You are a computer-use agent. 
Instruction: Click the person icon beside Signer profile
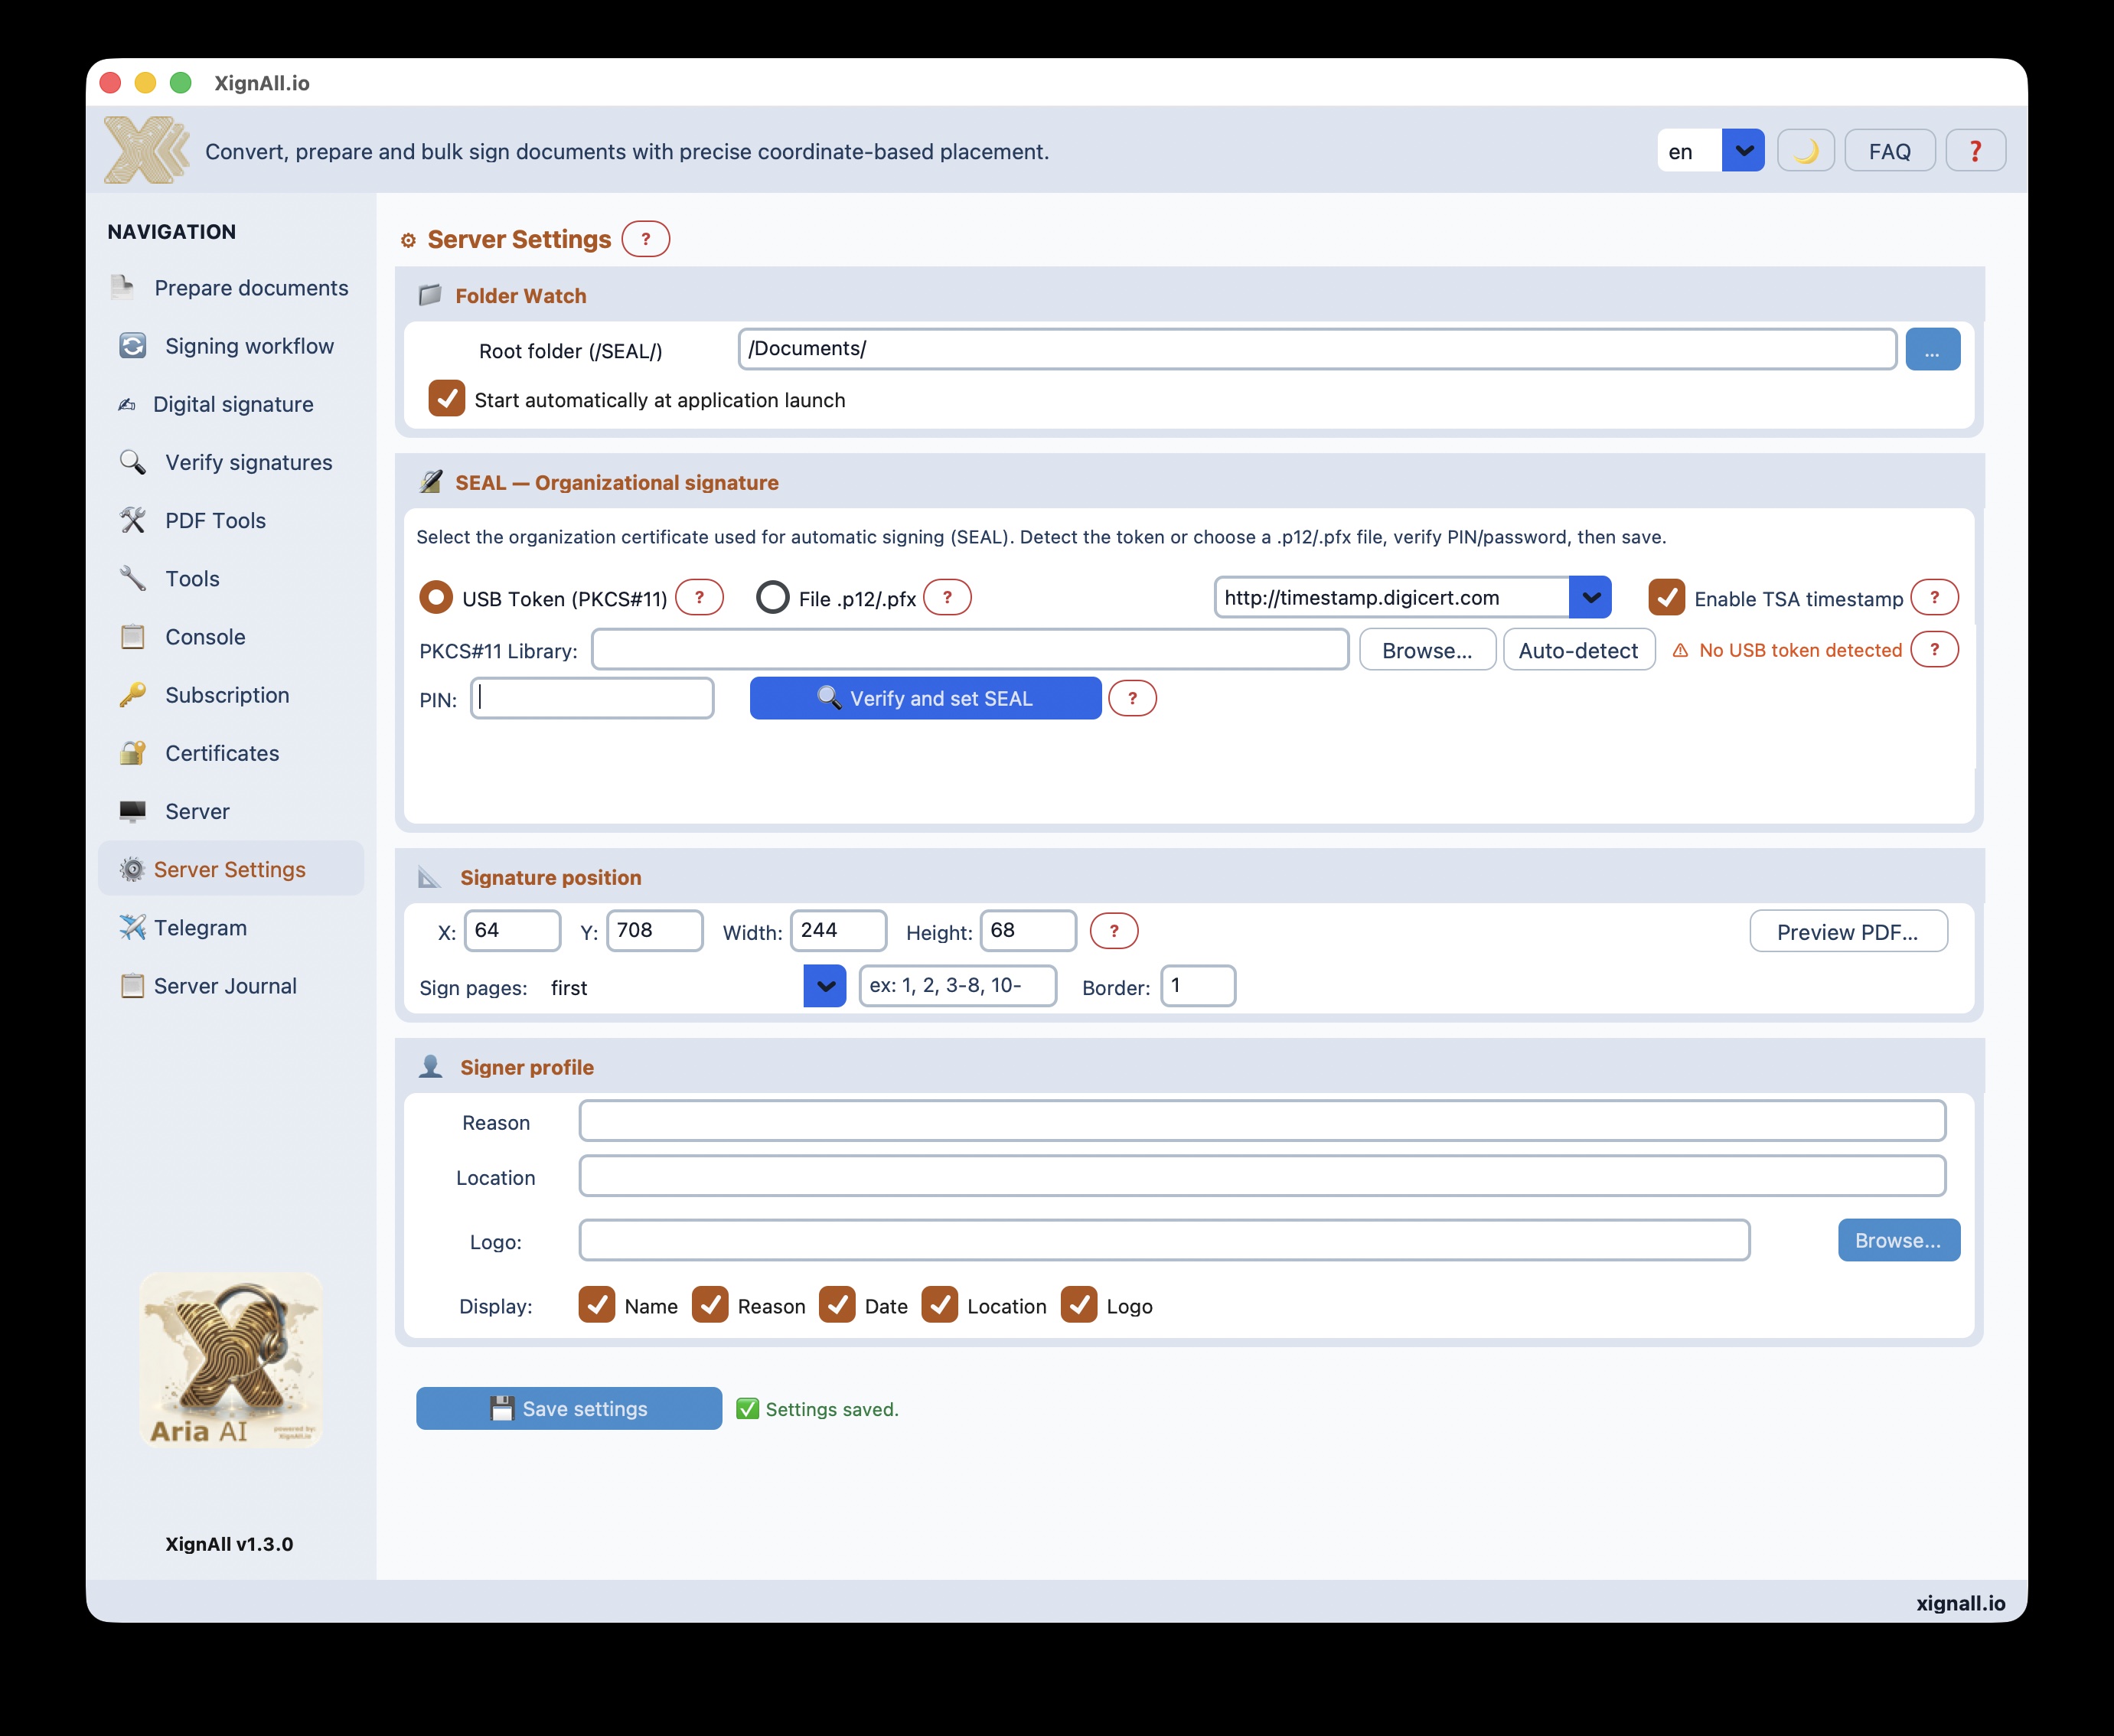(x=431, y=1067)
